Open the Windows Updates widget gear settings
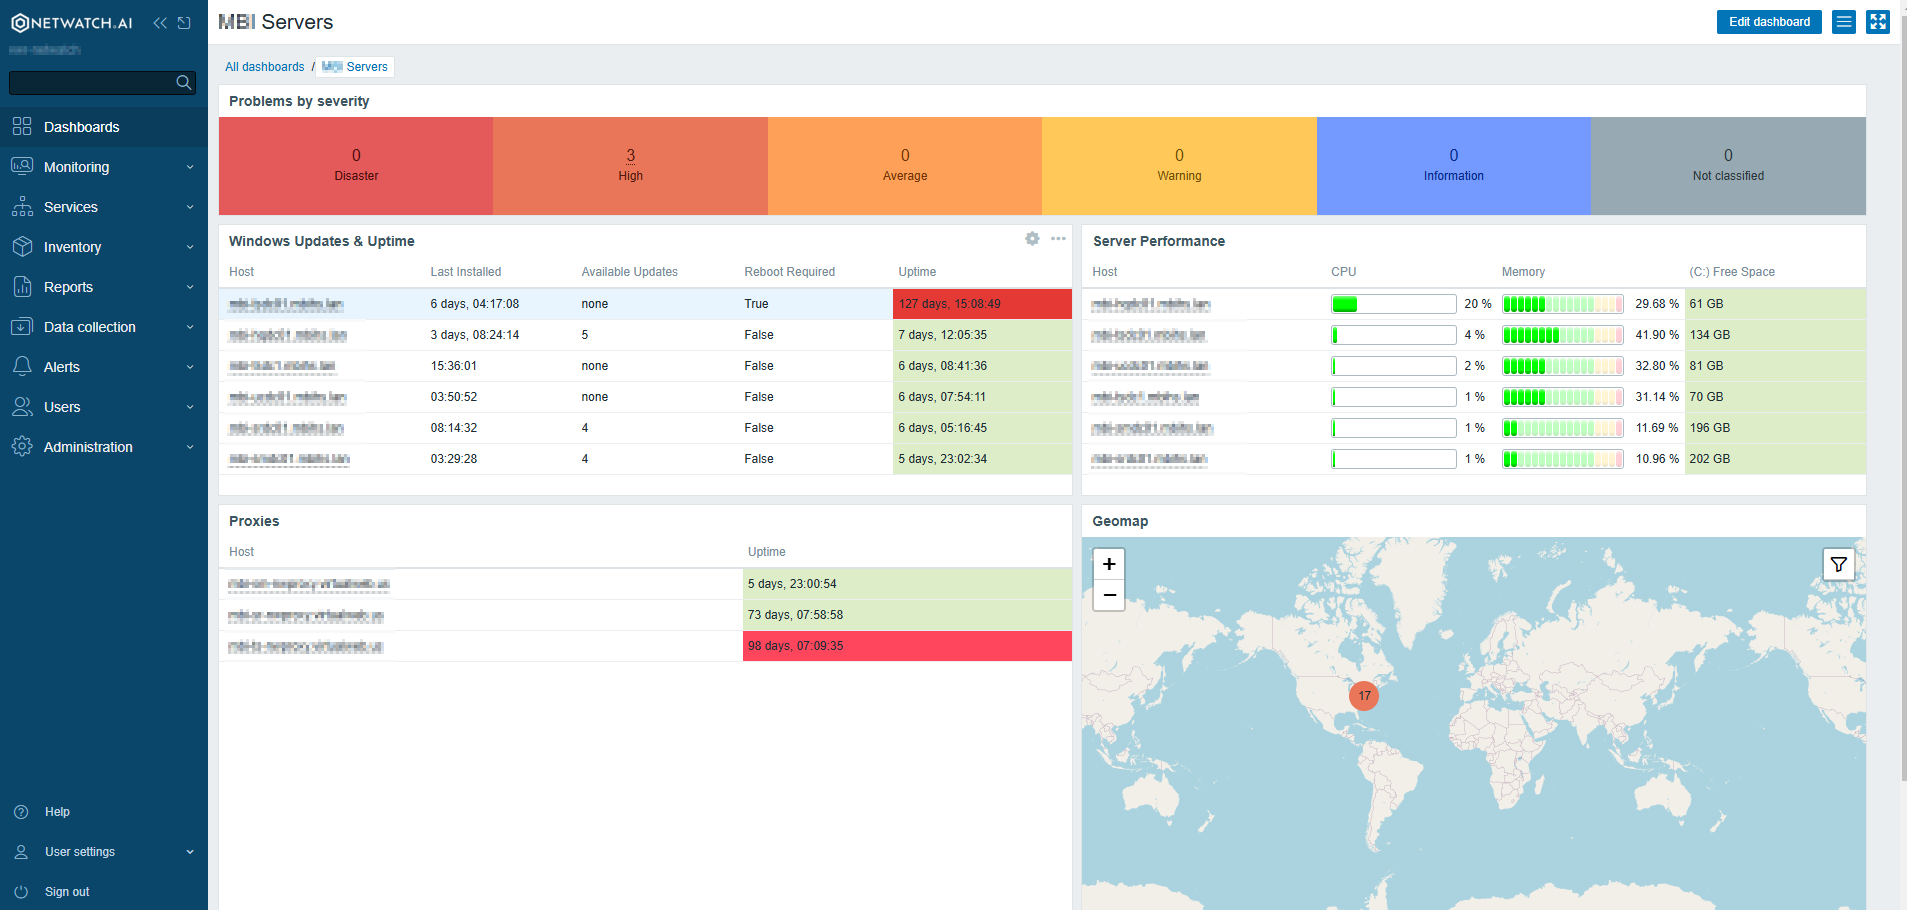1907x910 pixels. [x=1032, y=239]
